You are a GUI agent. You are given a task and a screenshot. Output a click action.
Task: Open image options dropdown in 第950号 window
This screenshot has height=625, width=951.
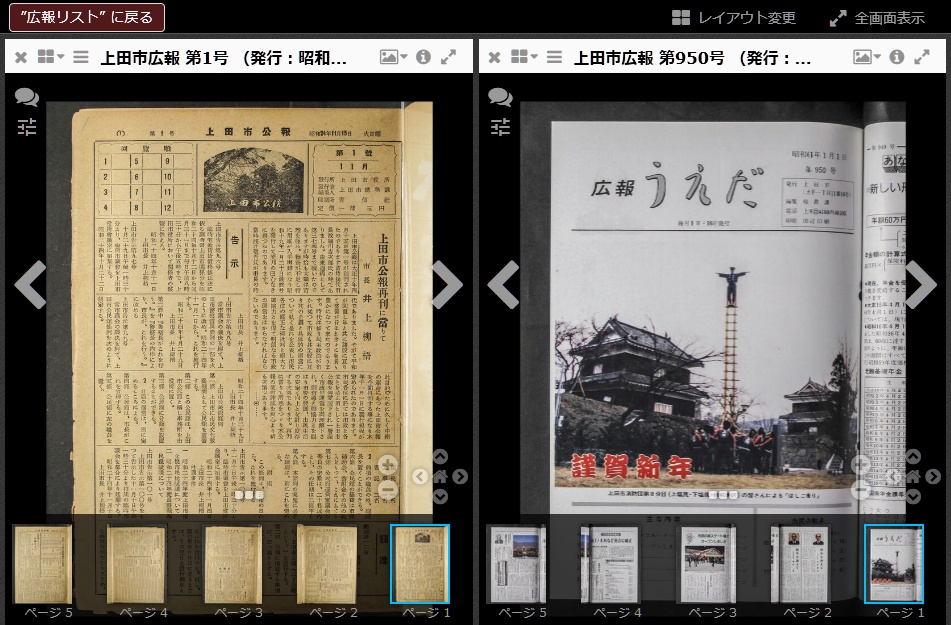867,57
